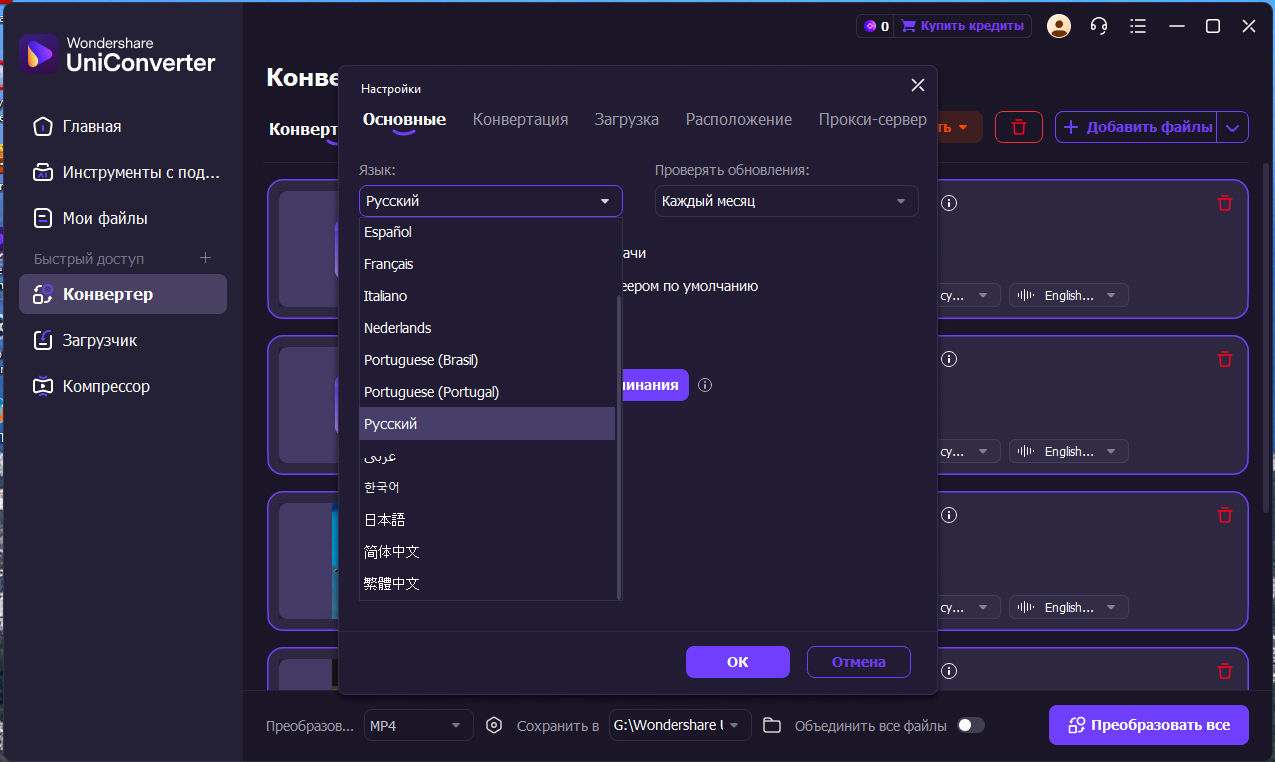Expand the update check frequency dropdown
This screenshot has height=762, width=1275.
pyautogui.click(x=786, y=201)
